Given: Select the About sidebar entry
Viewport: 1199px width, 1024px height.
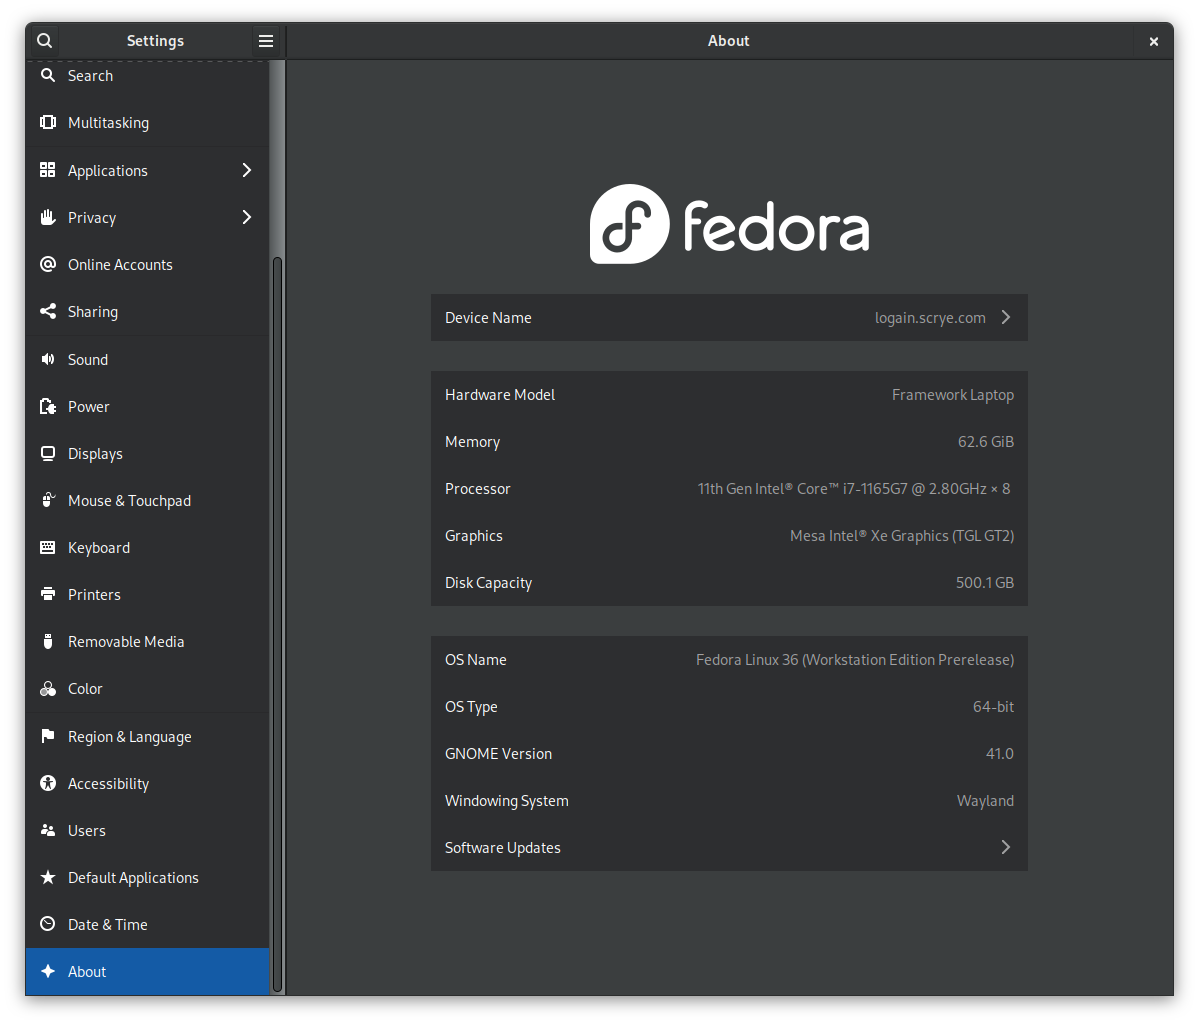Looking at the screenshot, I should click(x=148, y=971).
